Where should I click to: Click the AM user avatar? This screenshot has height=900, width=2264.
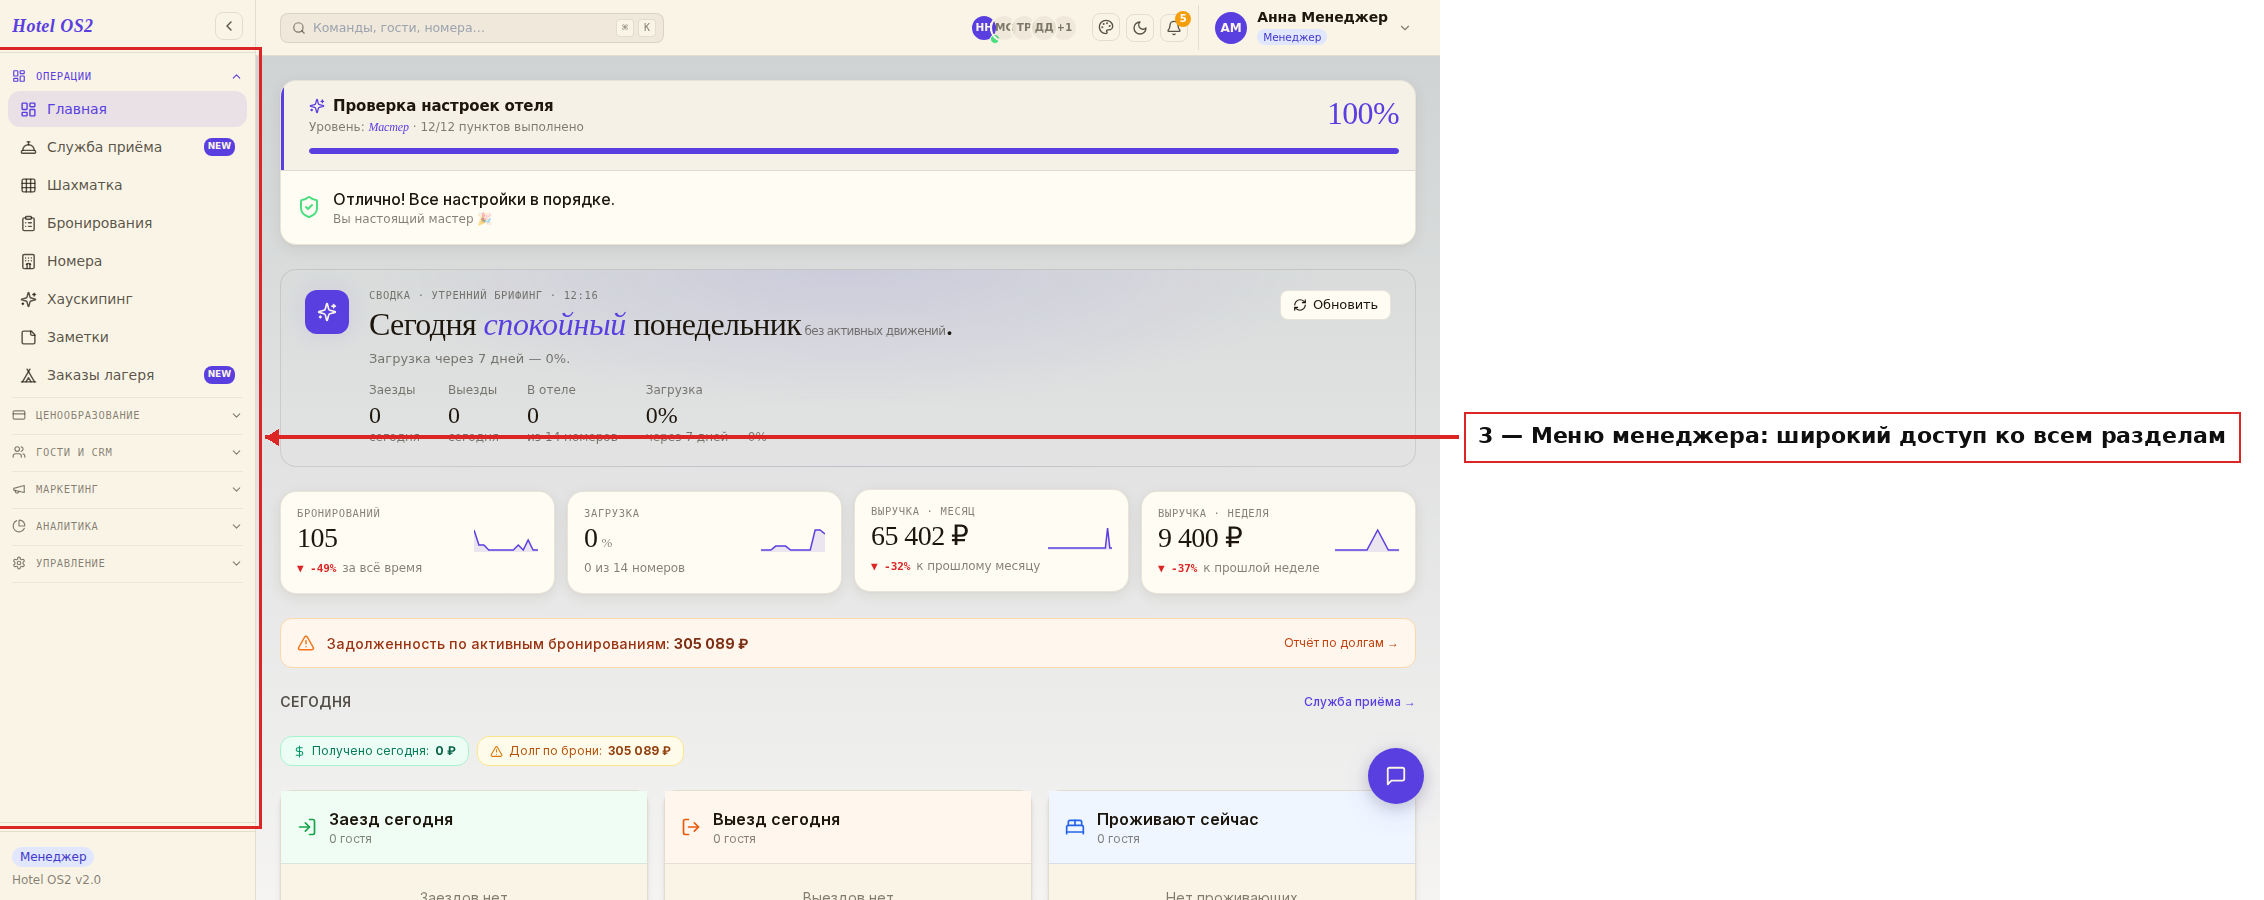coord(1231,28)
